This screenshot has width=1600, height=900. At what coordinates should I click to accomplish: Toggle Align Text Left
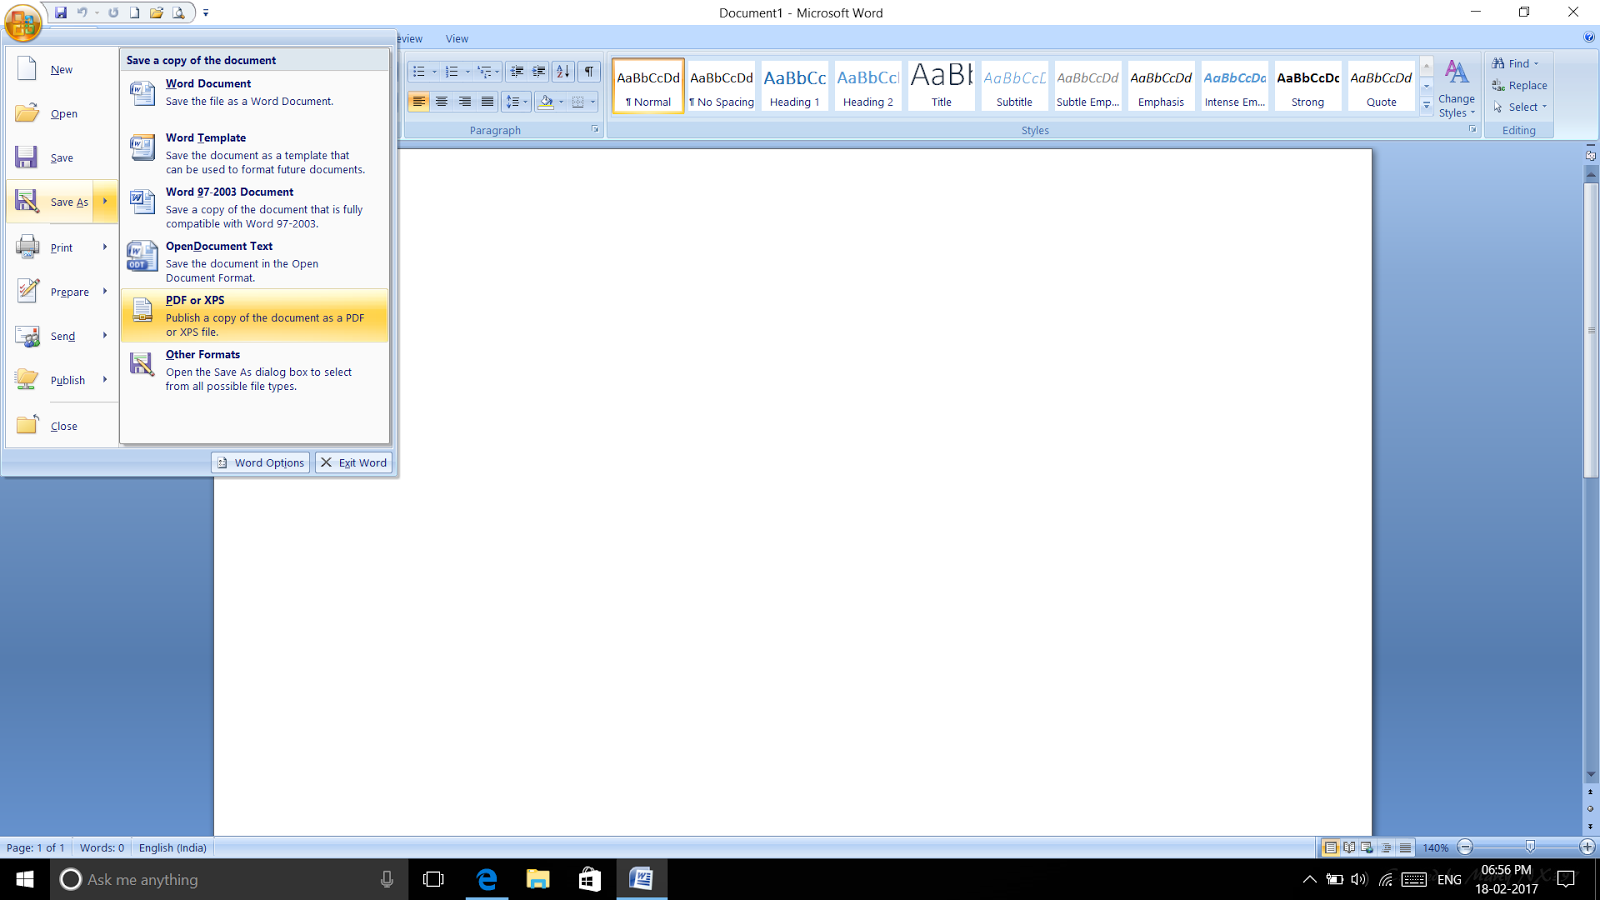419,101
